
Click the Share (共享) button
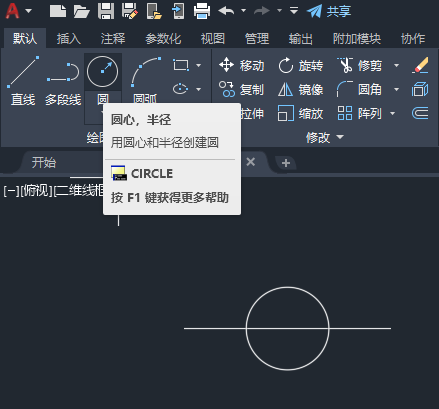click(x=329, y=11)
